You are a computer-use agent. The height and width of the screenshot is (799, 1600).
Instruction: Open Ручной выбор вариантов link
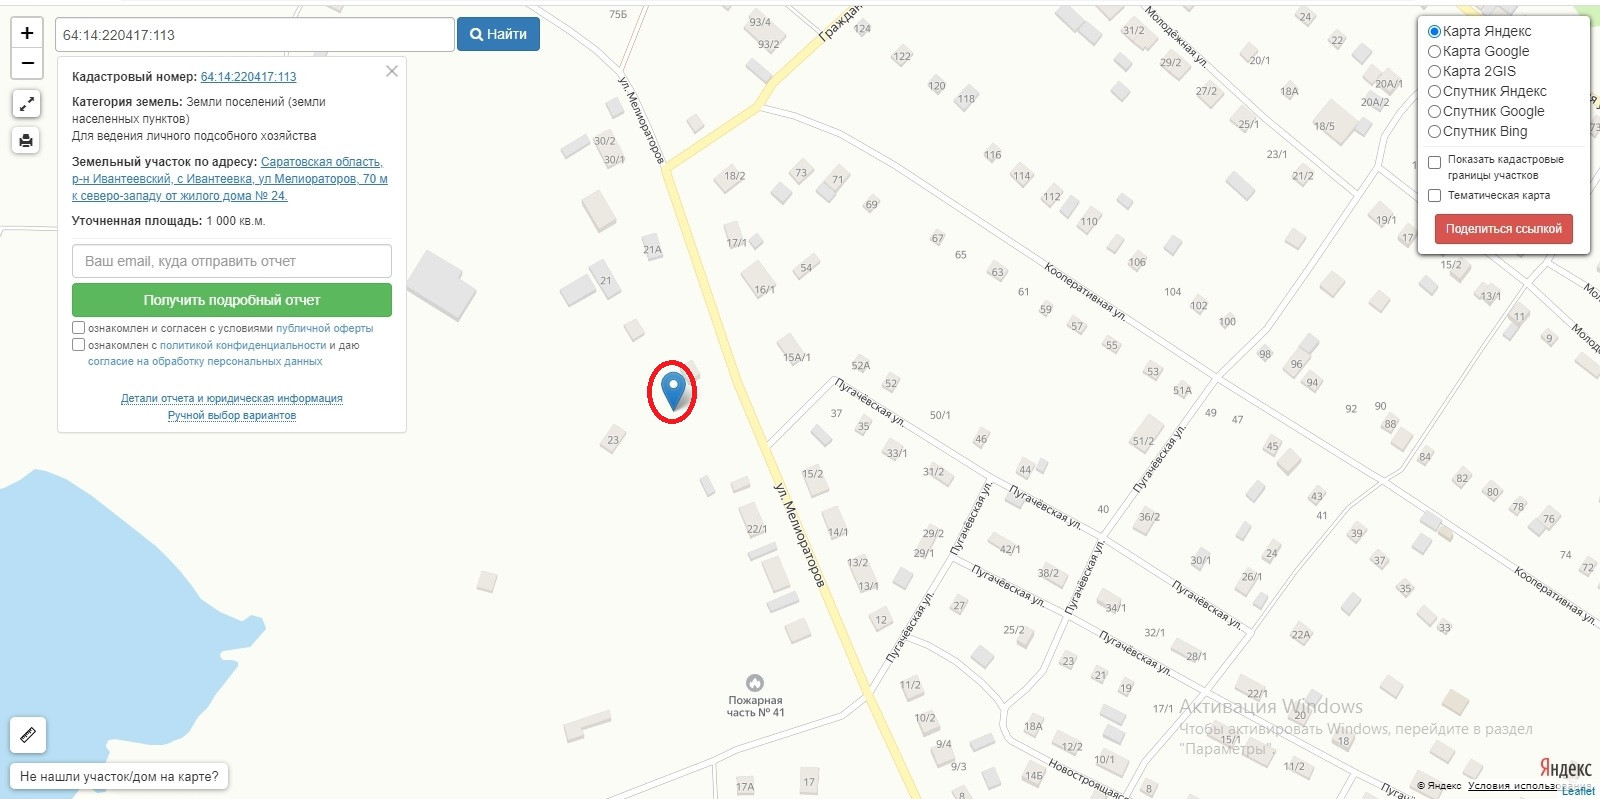click(232, 415)
